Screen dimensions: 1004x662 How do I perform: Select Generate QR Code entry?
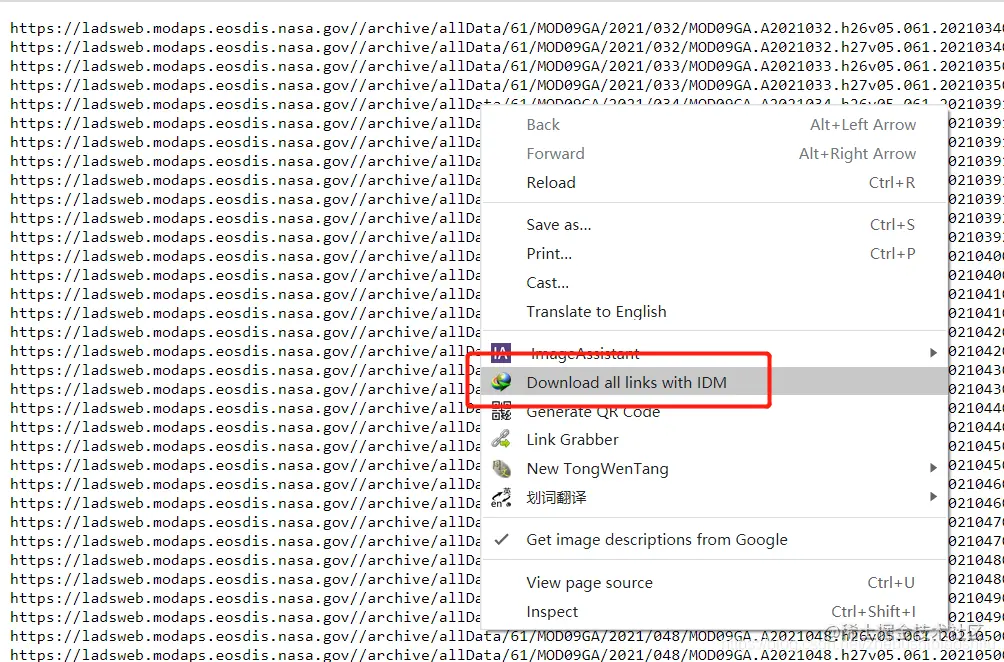[x=714, y=411]
